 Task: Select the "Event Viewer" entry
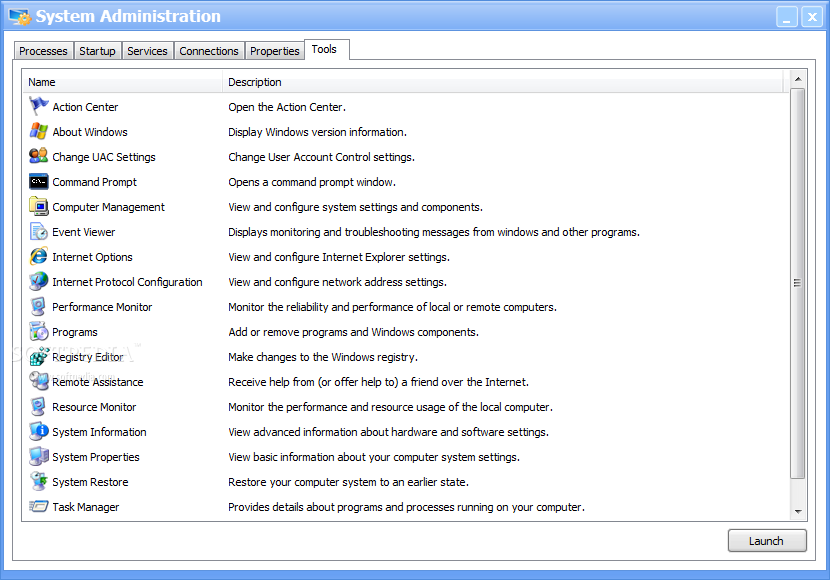[x=83, y=232]
